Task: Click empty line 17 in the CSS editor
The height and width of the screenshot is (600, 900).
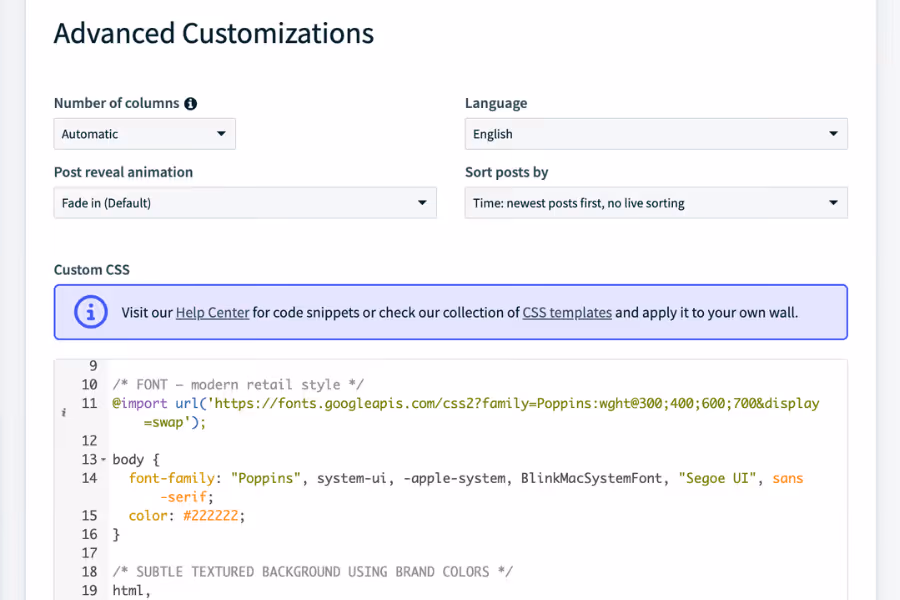Action: [476, 553]
